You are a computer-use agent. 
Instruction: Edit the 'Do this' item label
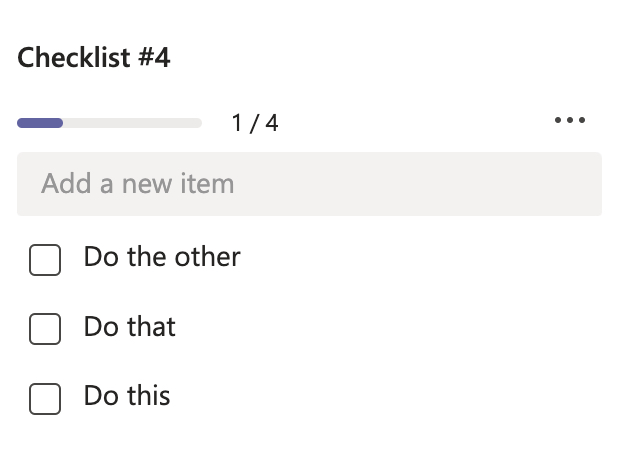(127, 395)
